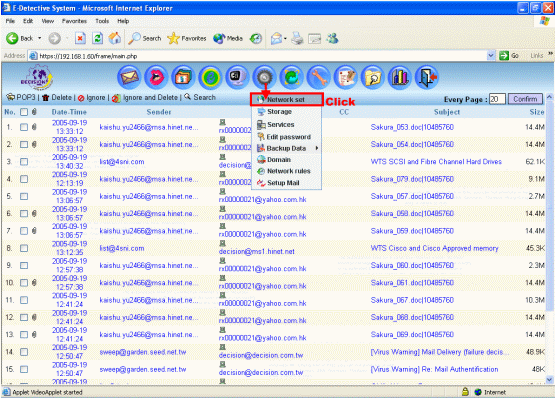This screenshot has height=398, width=555.
Task: Open the lips chat module icon
Action: coord(156,77)
